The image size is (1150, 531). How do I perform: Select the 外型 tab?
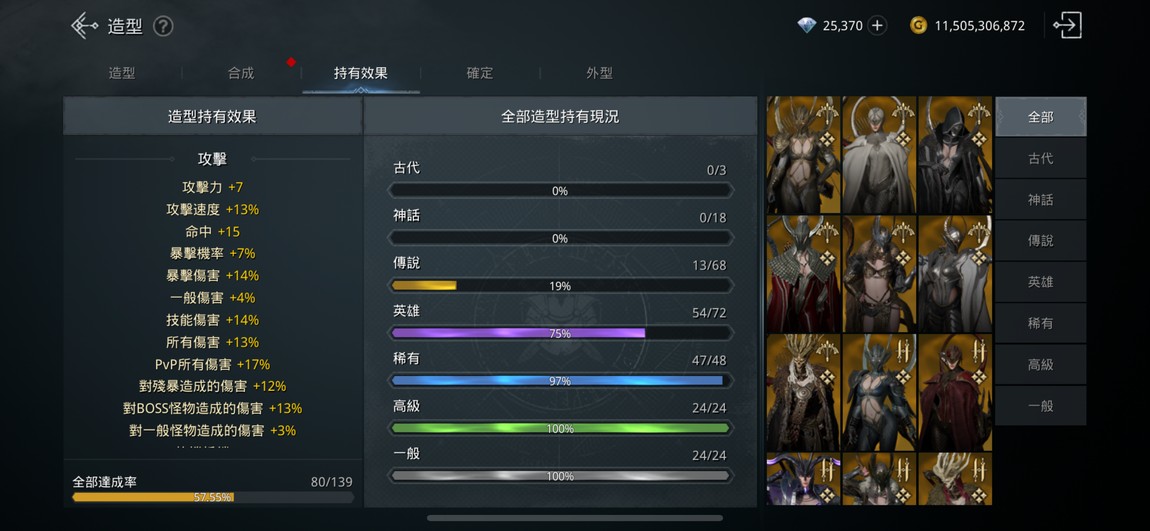(599, 73)
